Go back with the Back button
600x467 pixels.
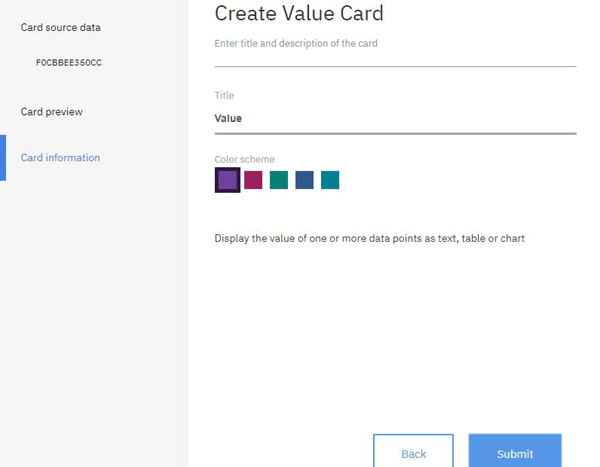(413, 451)
